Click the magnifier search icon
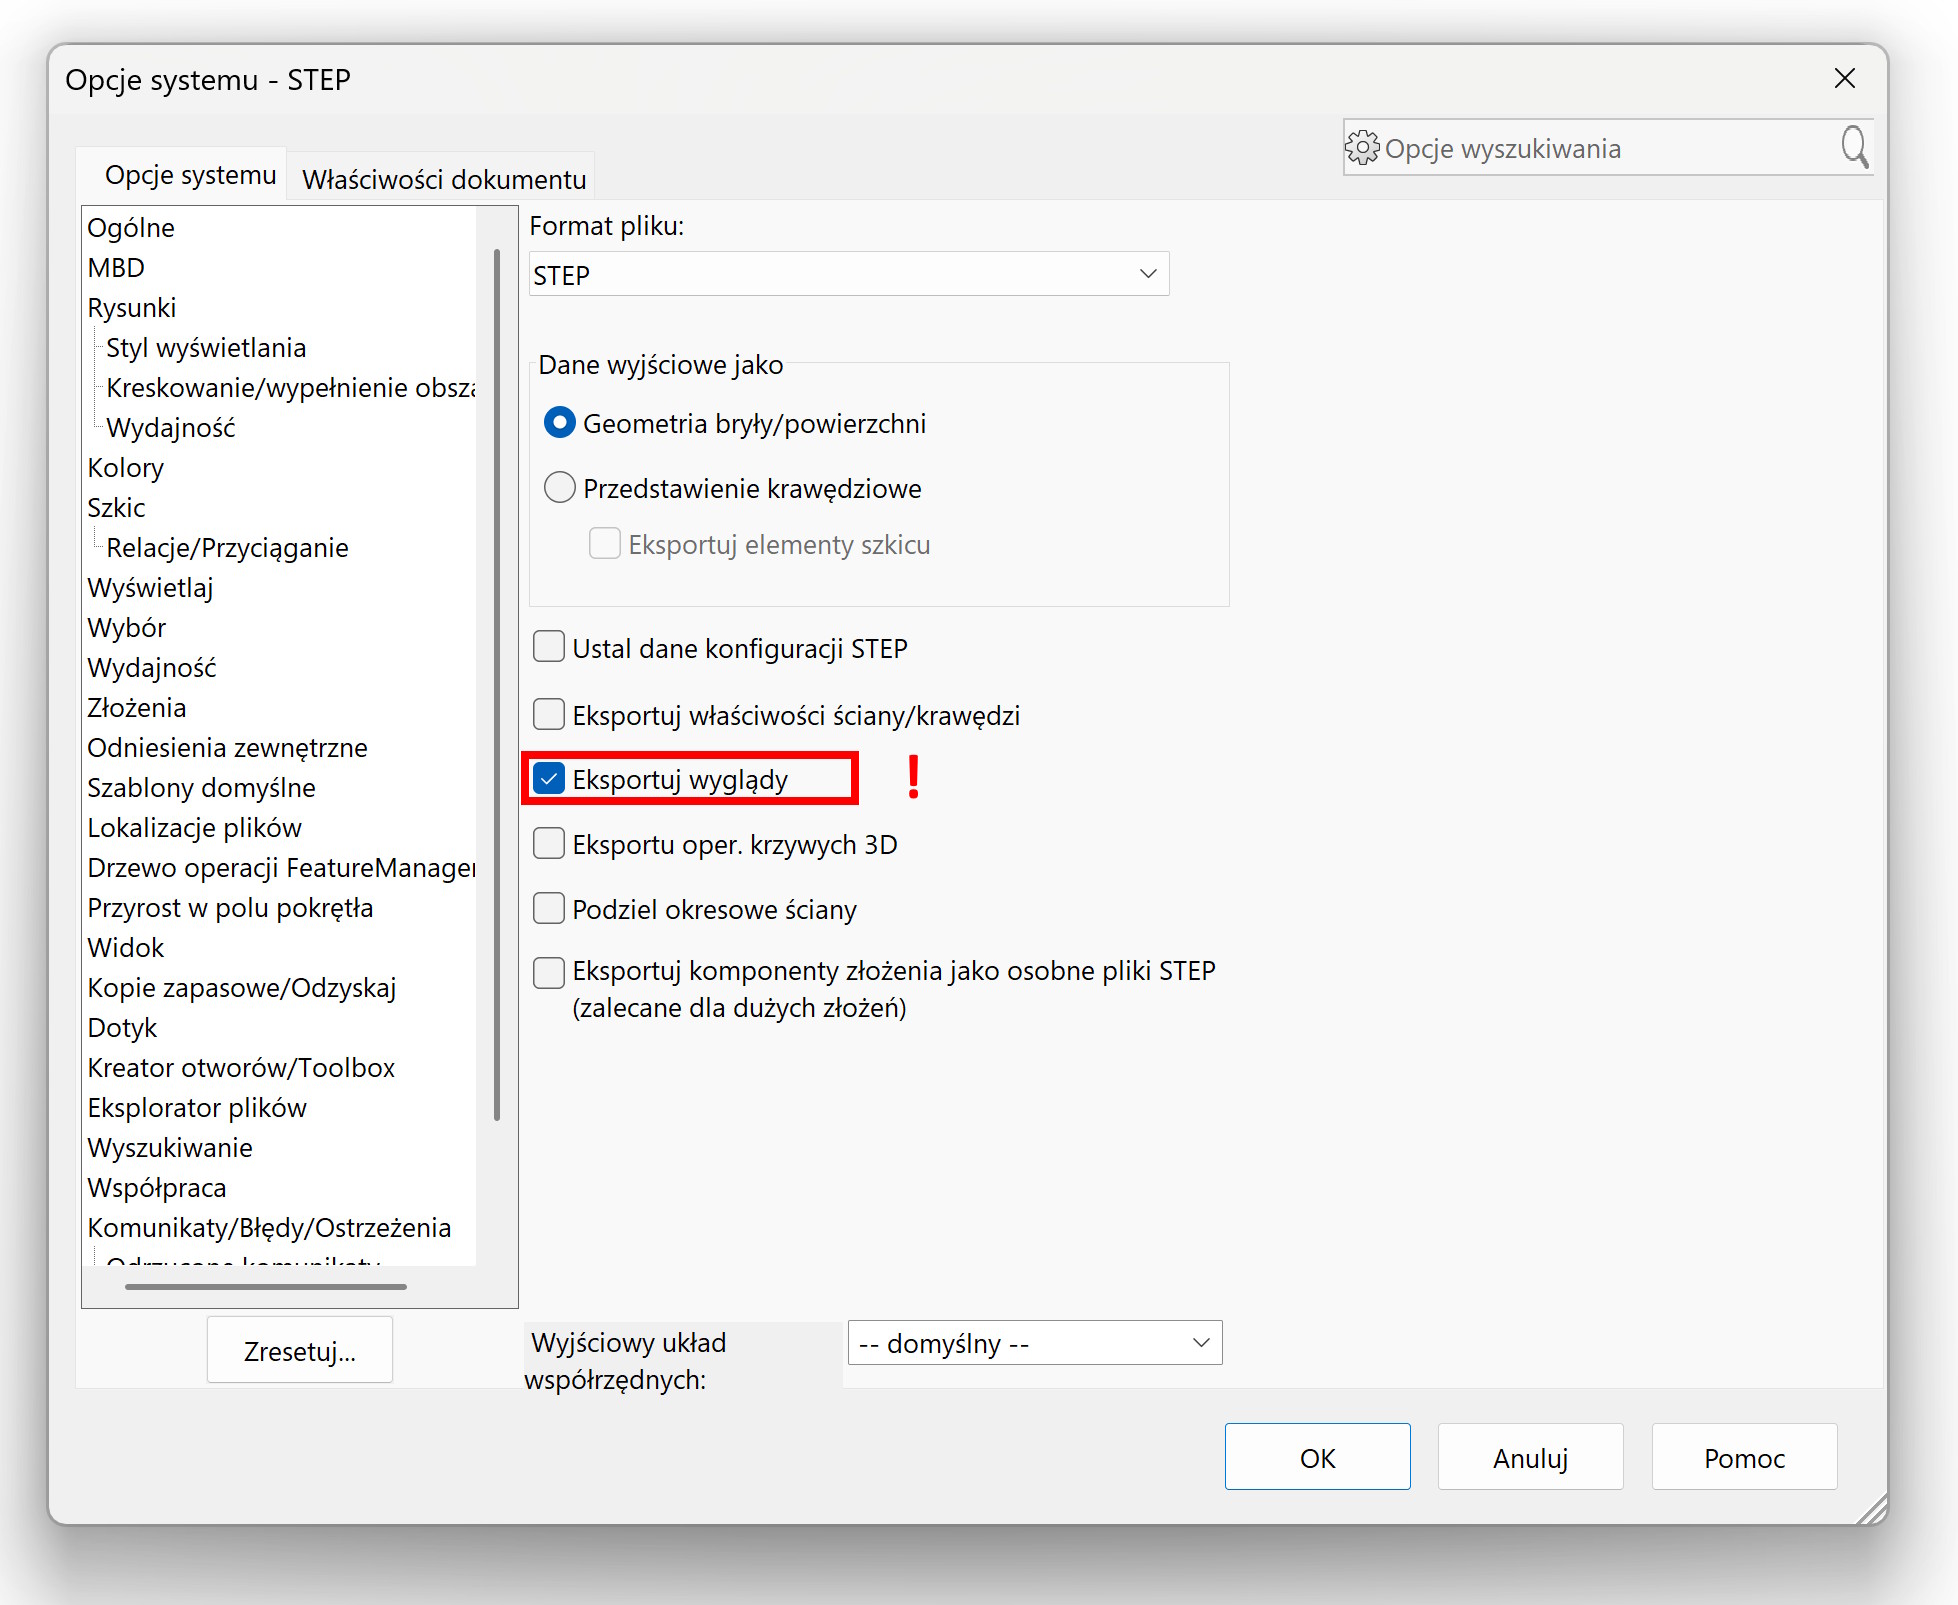Image resolution: width=1958 pixels, height=1605 pixels. pyautogui.click(x=1854, y=147)
